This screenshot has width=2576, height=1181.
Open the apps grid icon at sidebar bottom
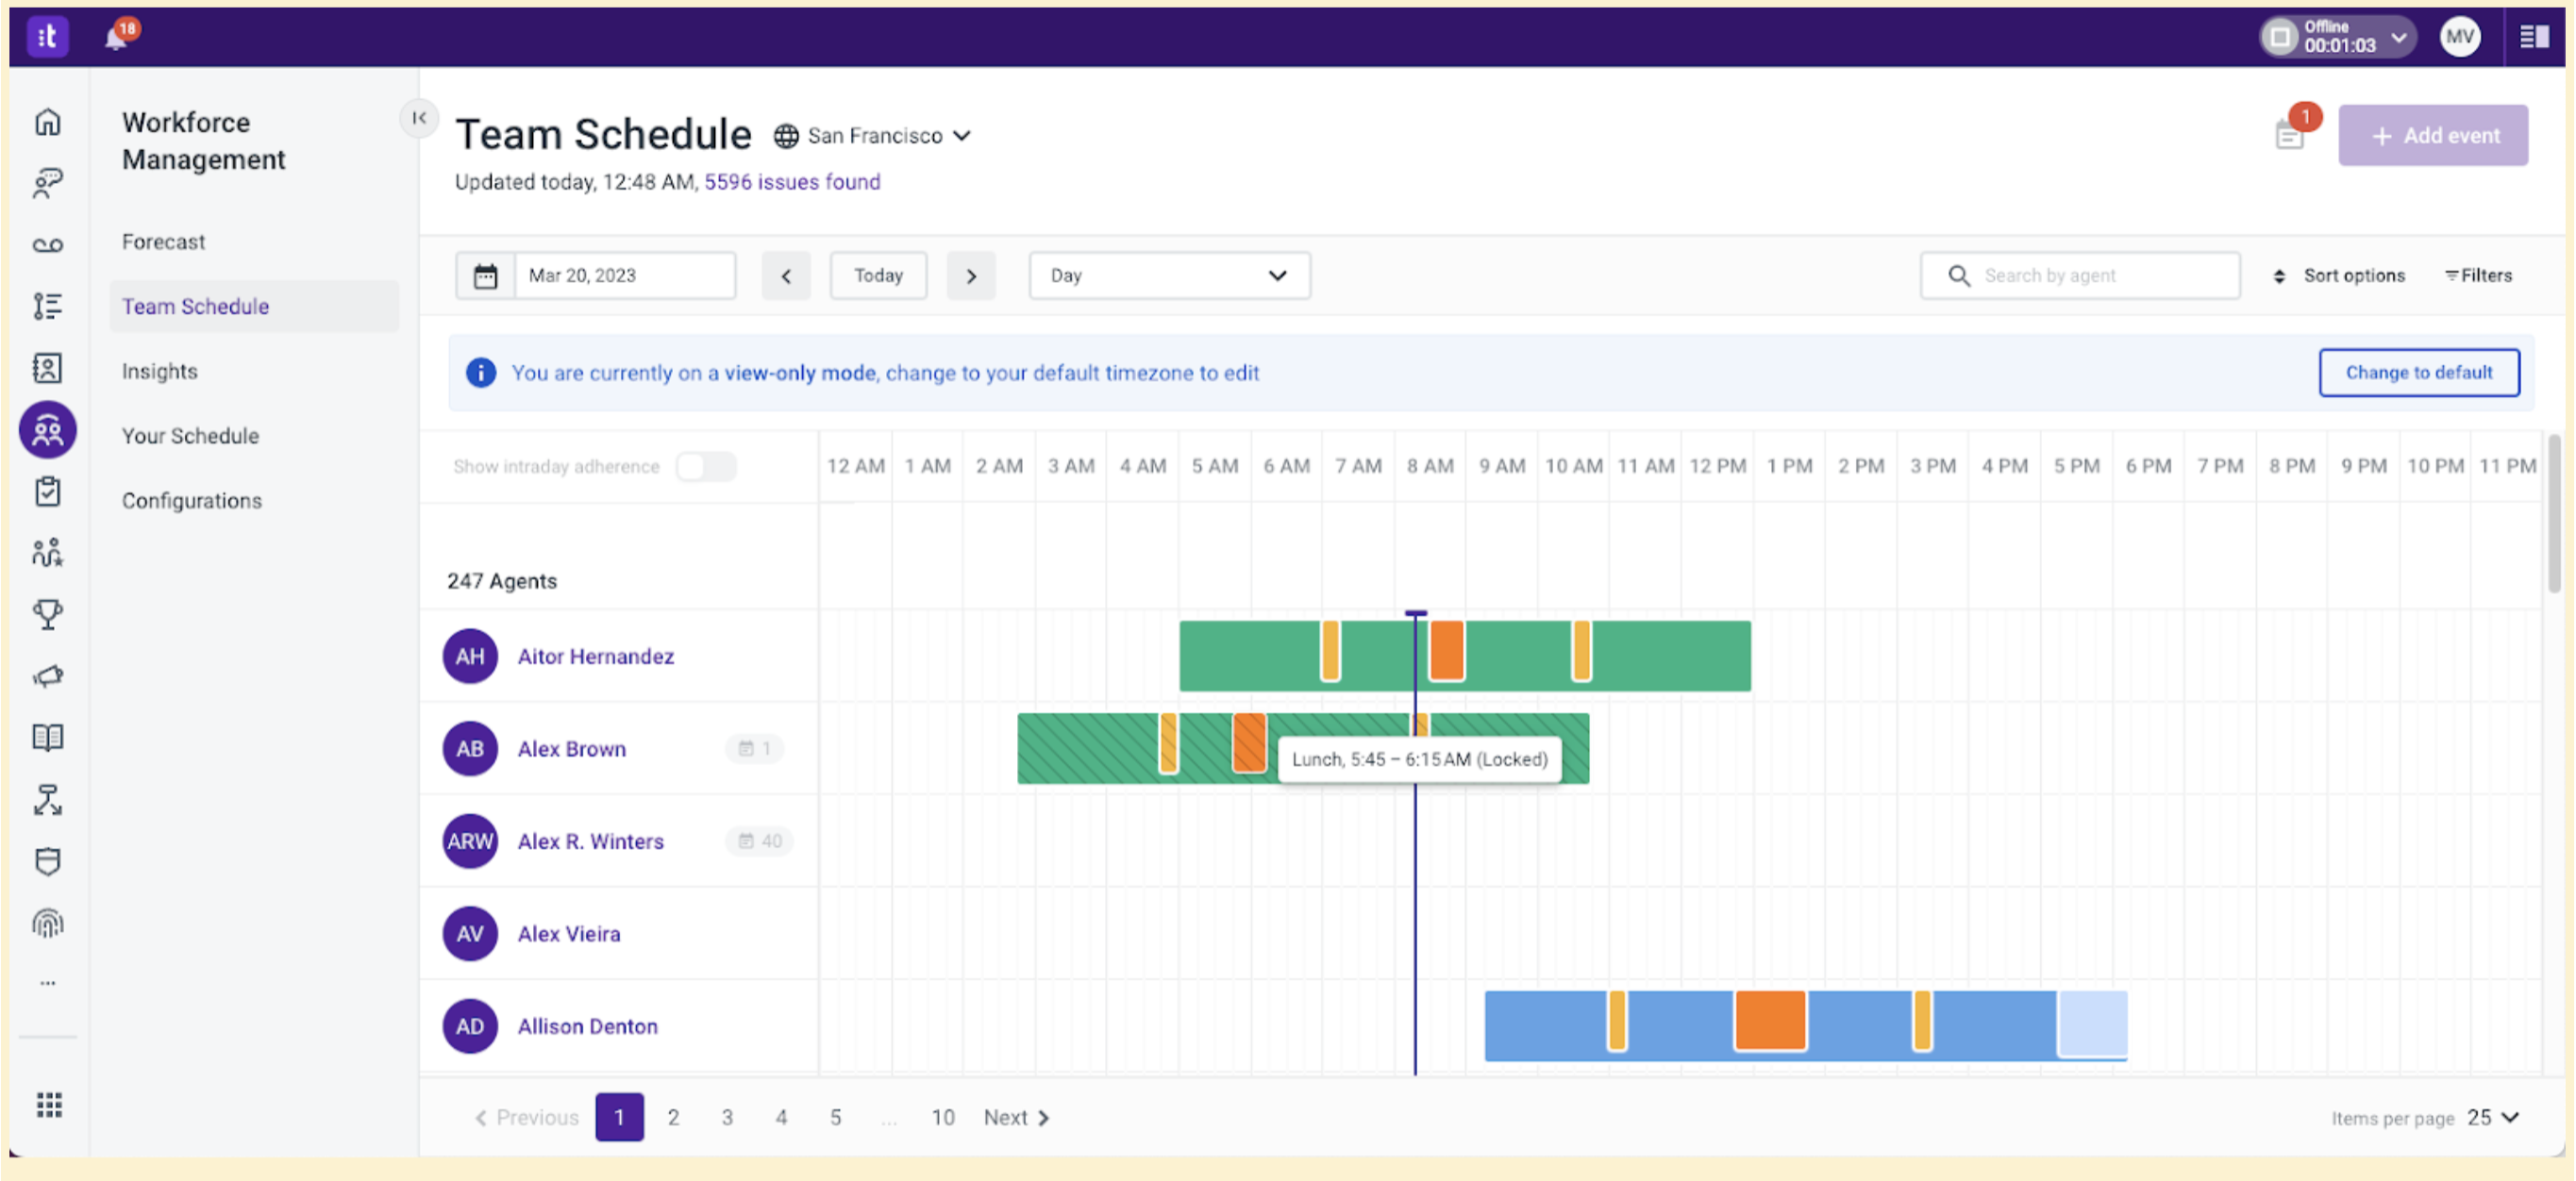[x=47, y=1104]
